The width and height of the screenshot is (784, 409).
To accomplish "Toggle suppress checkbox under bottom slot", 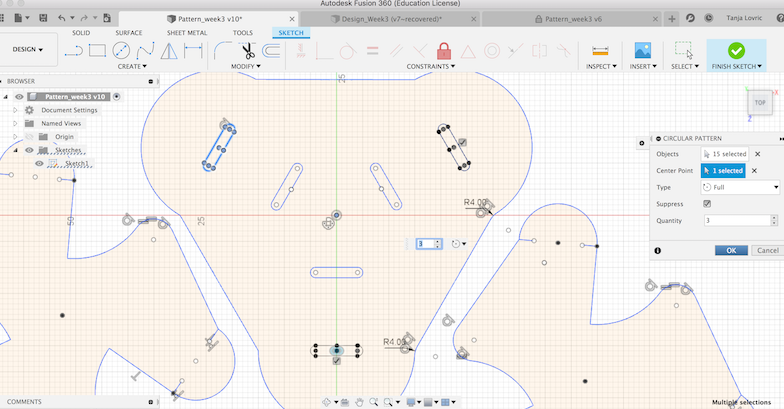I will [x=336, y=361].
